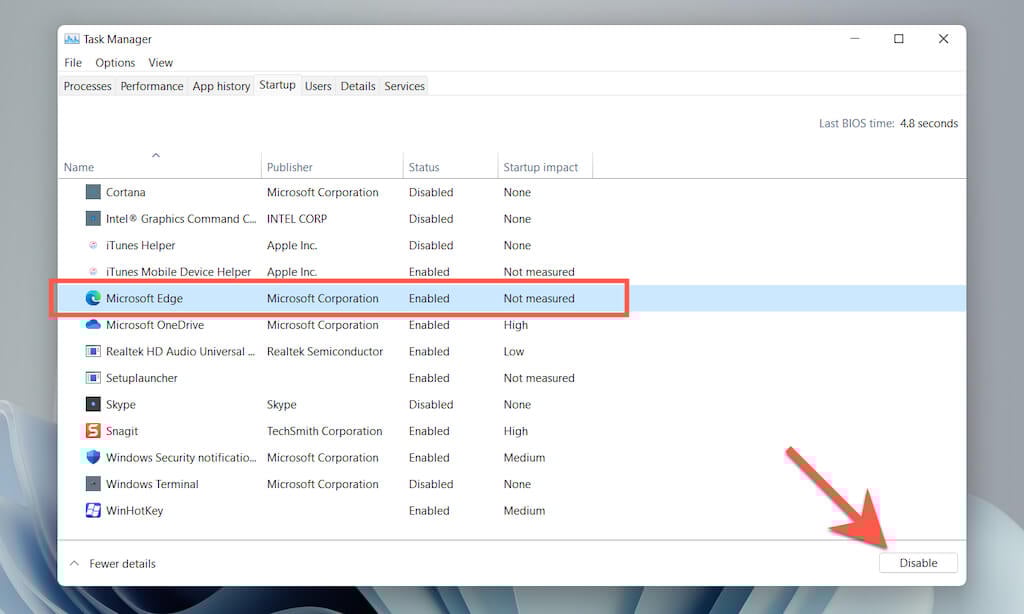Select the WinHotKey entry
This screenshot has width=1024, height=614.
pyautogui.click(x=135, y=511)
